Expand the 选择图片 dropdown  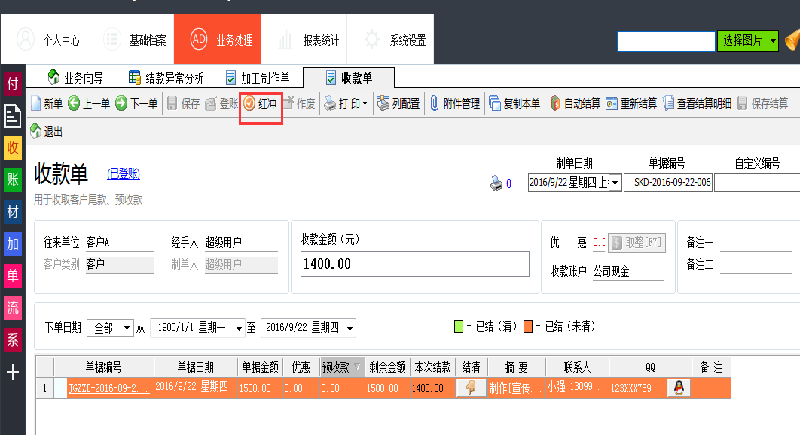pos(772,41)
